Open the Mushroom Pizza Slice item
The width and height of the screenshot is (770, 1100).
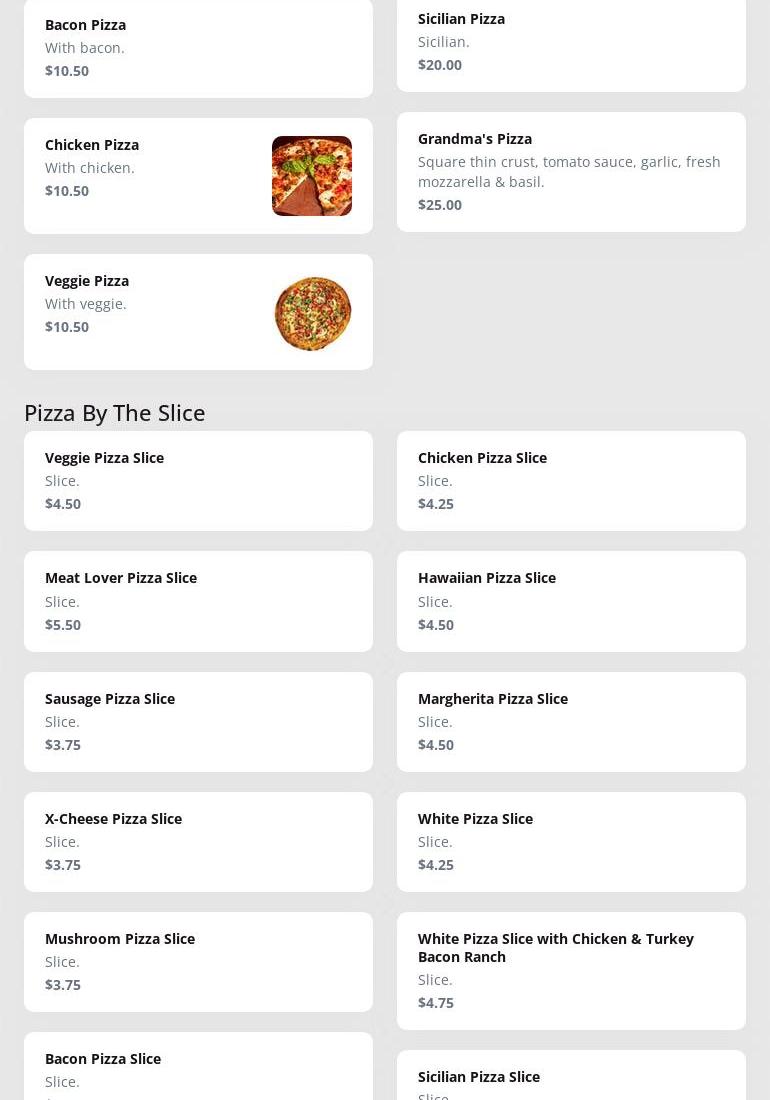[198, 961]
